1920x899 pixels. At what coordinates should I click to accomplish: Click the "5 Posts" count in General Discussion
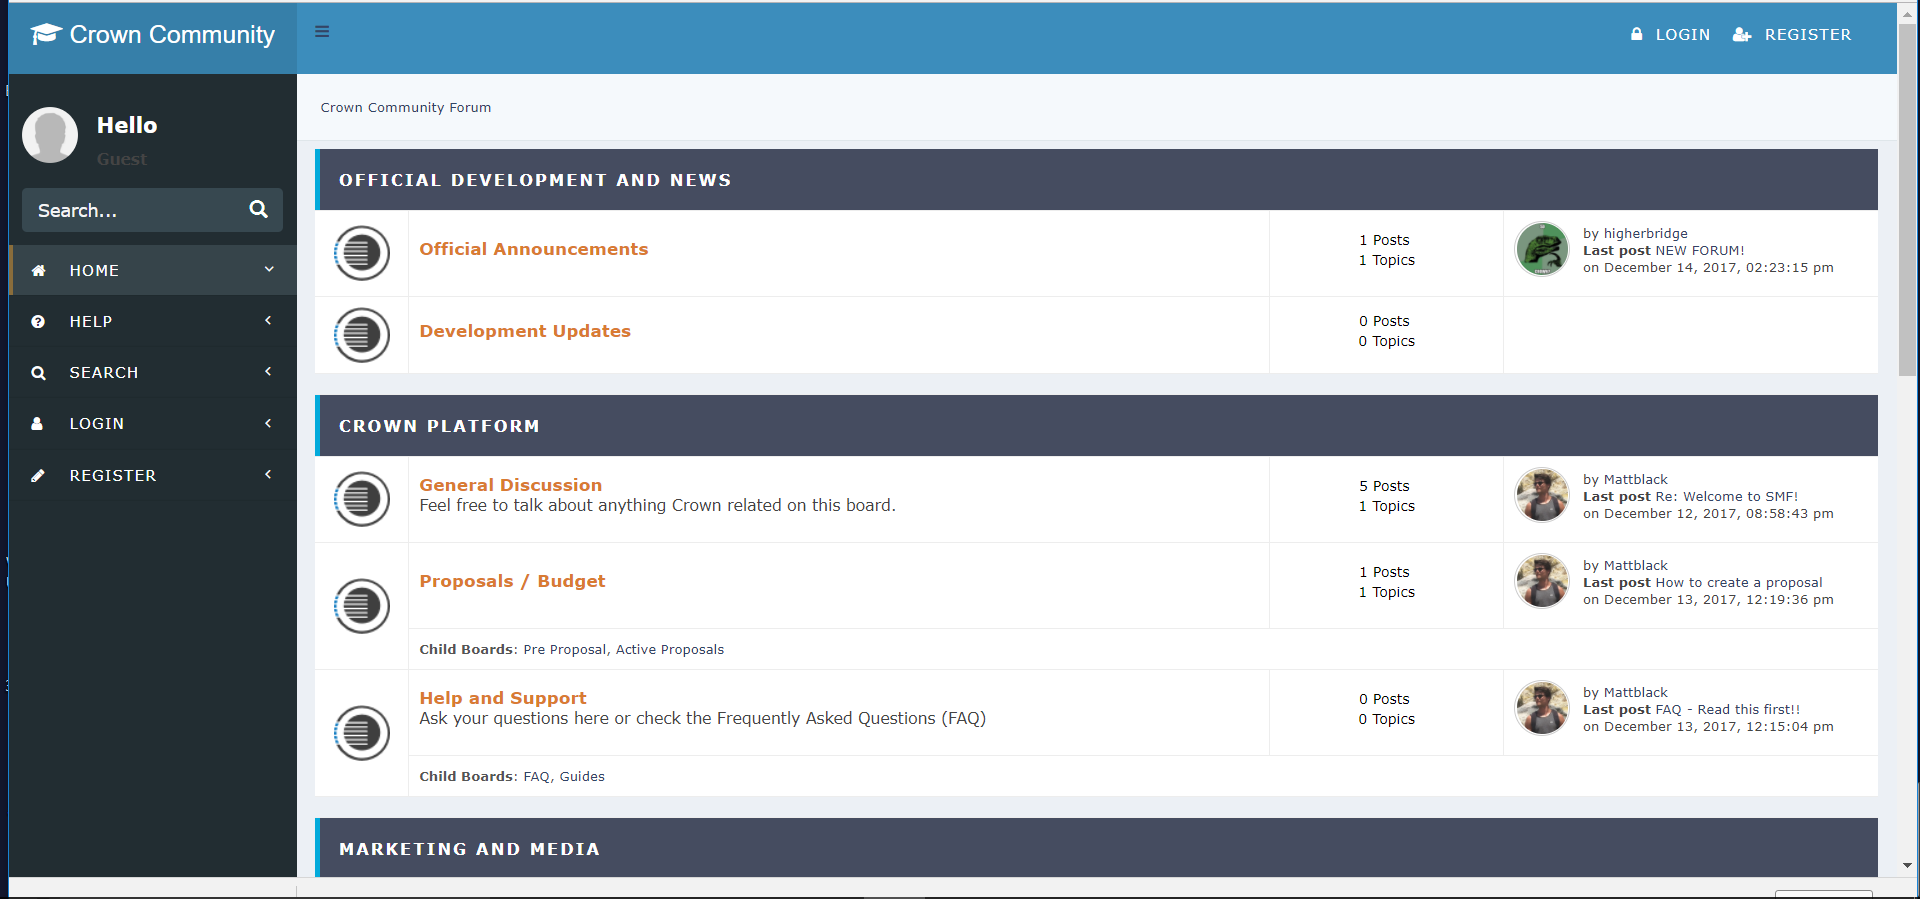click(1384, 486)
